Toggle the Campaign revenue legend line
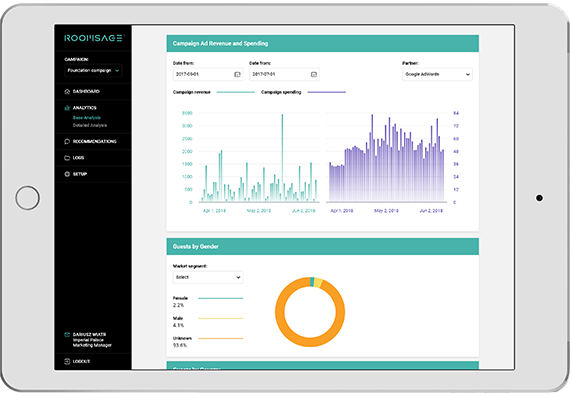This screenshot has width=571, height=396. [236, 92]
